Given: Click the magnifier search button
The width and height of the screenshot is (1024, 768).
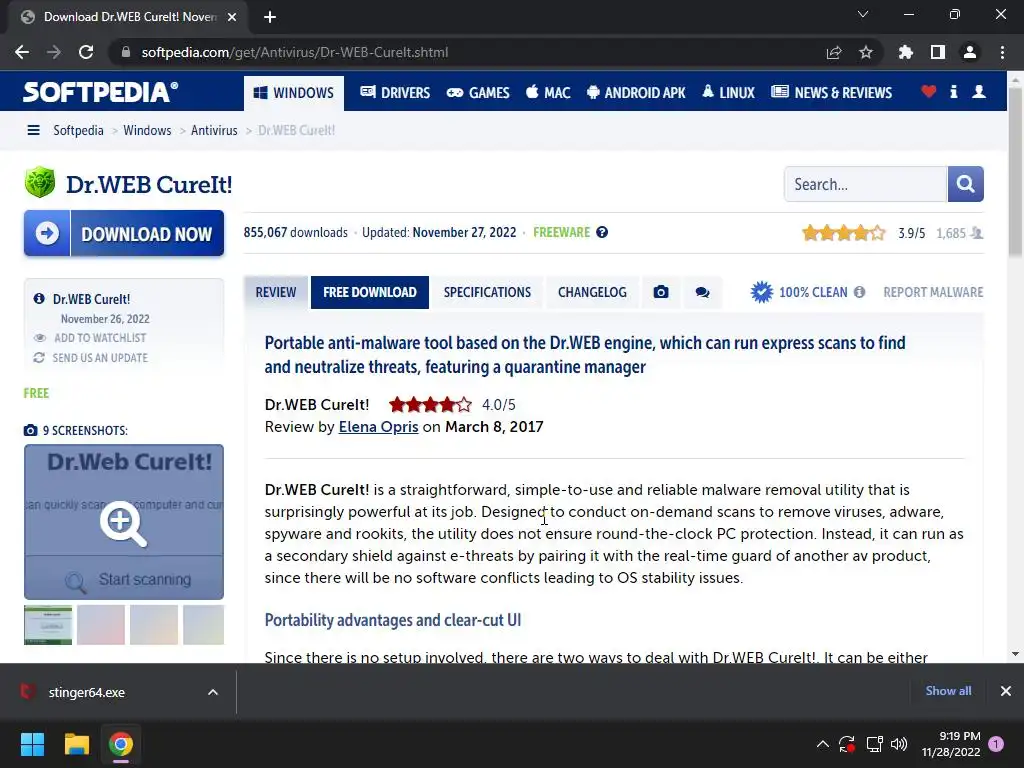Looking at the screenshot, I should 965,184.
